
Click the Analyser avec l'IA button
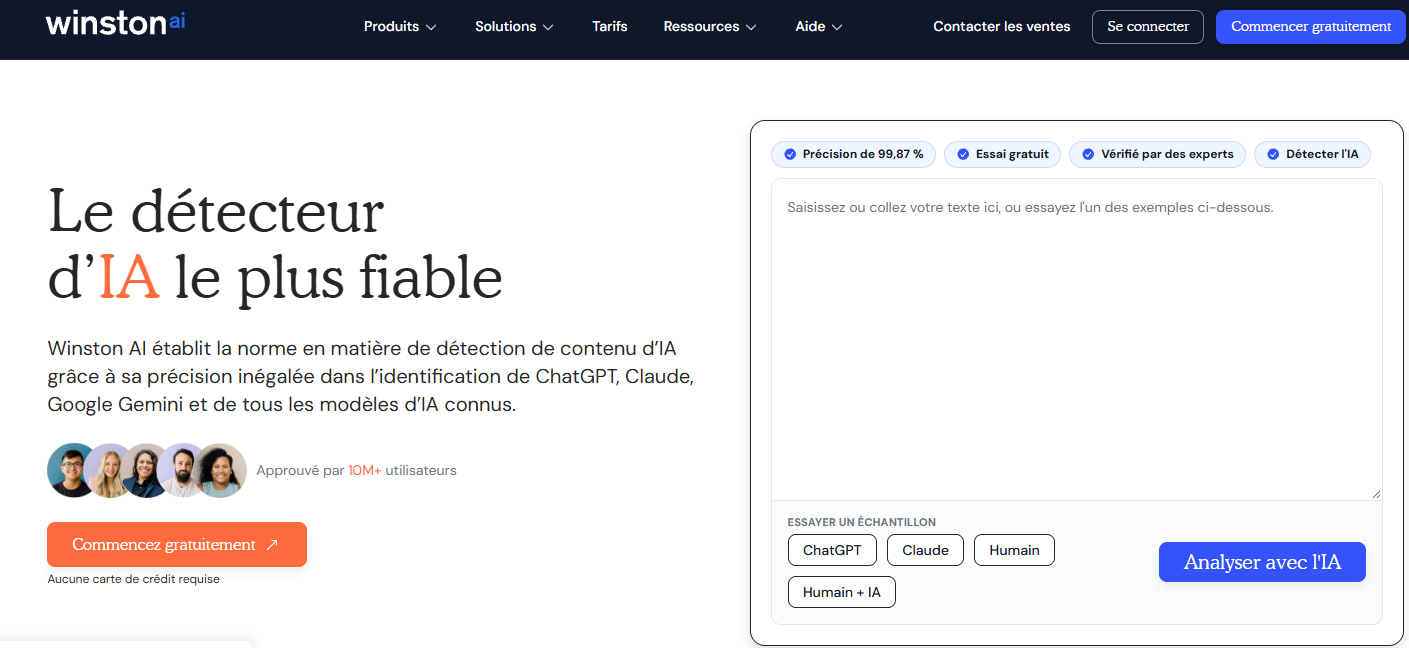(1262, 562)
